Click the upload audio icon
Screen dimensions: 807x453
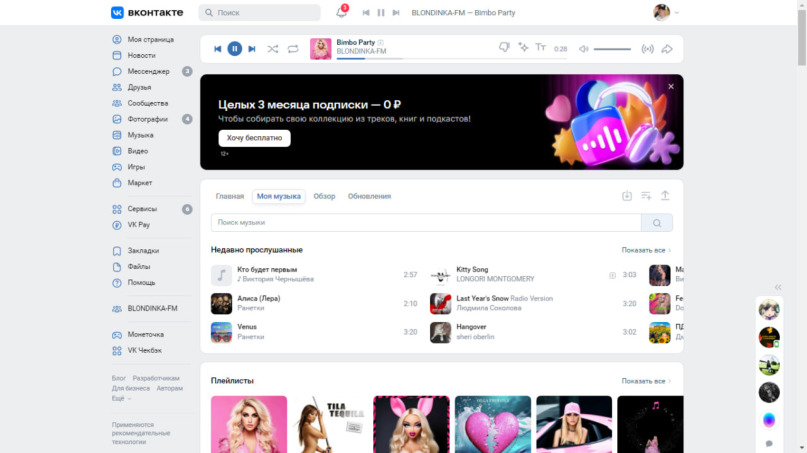click(x=665, y=196)
